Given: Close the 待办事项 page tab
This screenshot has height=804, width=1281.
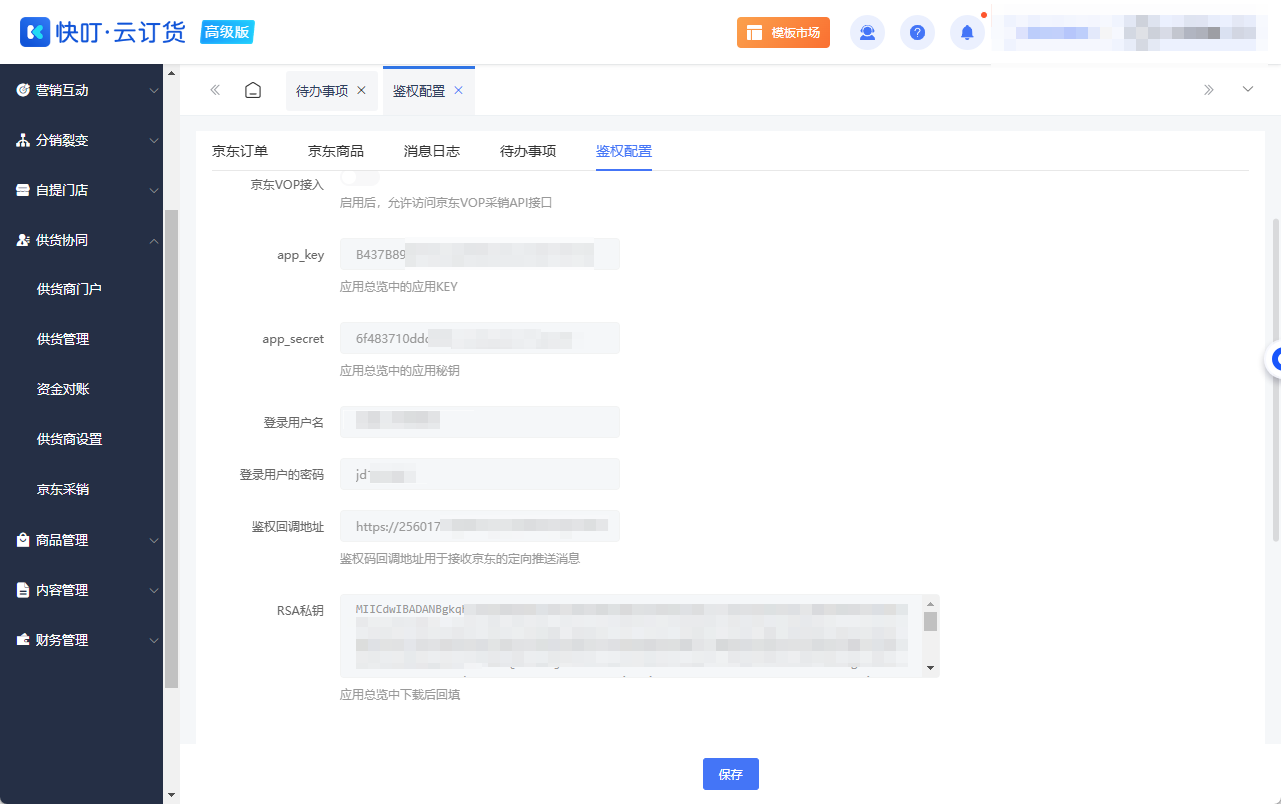Looking at the screenshot, I should tap(361, 90).
